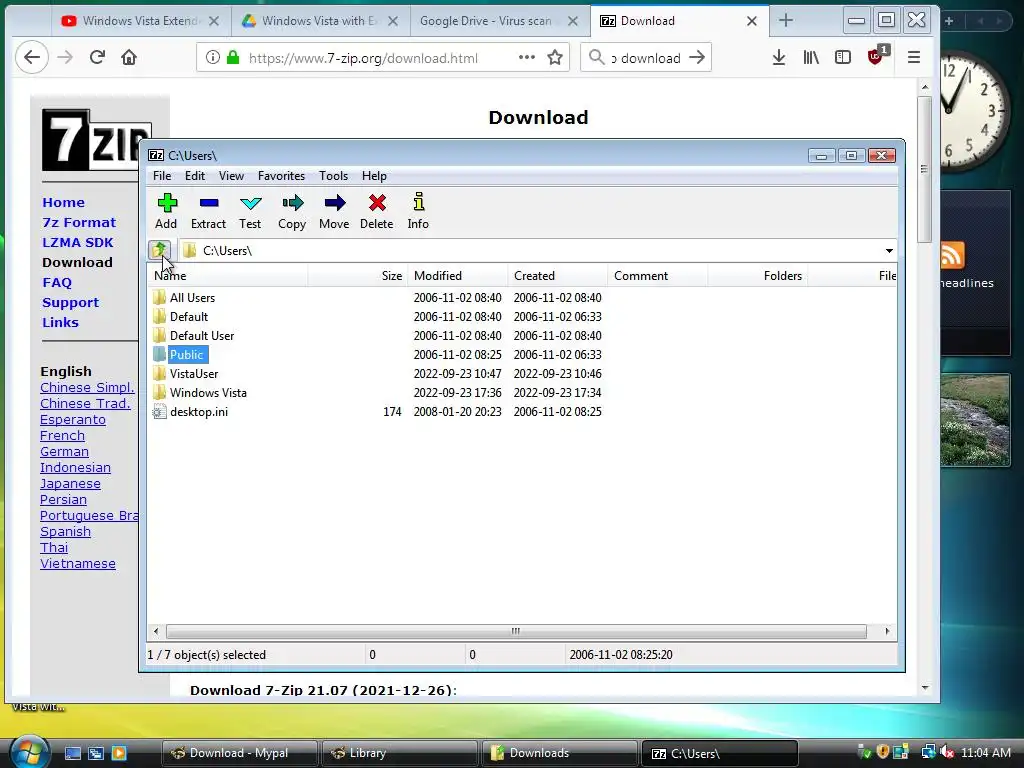Open the Help menu
The height and width of the screenshot is (768, 1024).
374,176
